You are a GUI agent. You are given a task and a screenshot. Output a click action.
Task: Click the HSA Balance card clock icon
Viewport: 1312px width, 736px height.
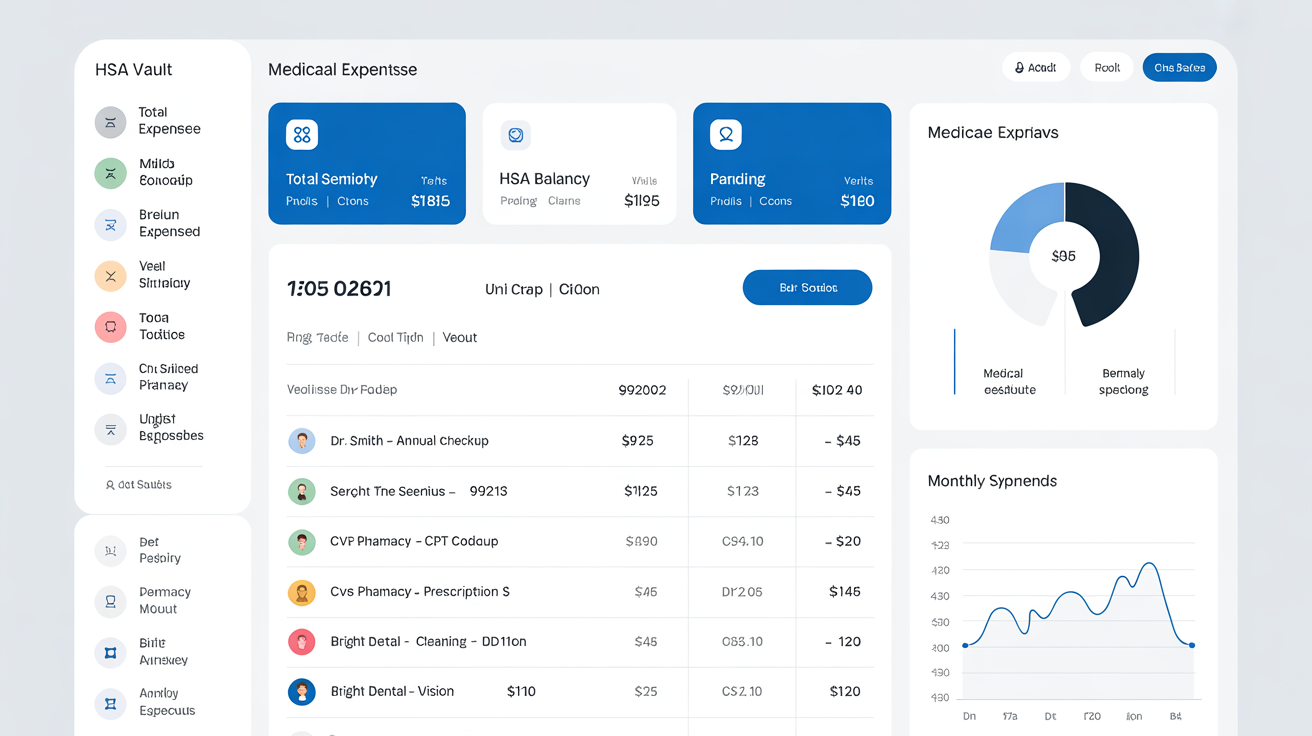point(515,134)
